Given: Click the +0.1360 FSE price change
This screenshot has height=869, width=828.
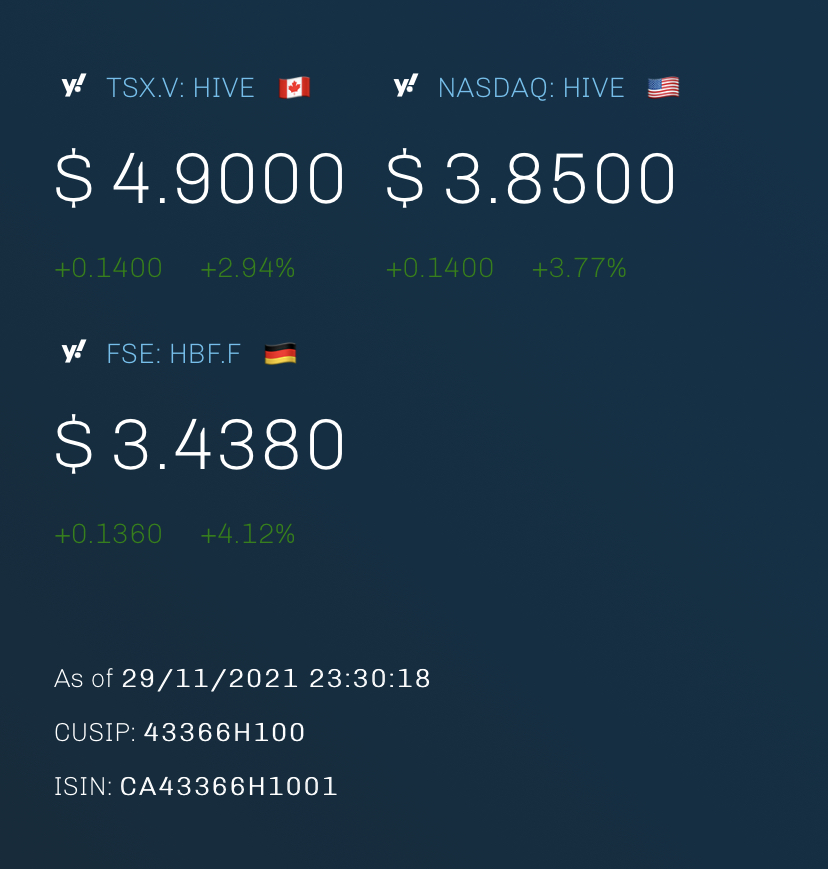Looking at the screenshot, I should pyautogui.click(x=108, y=534).
